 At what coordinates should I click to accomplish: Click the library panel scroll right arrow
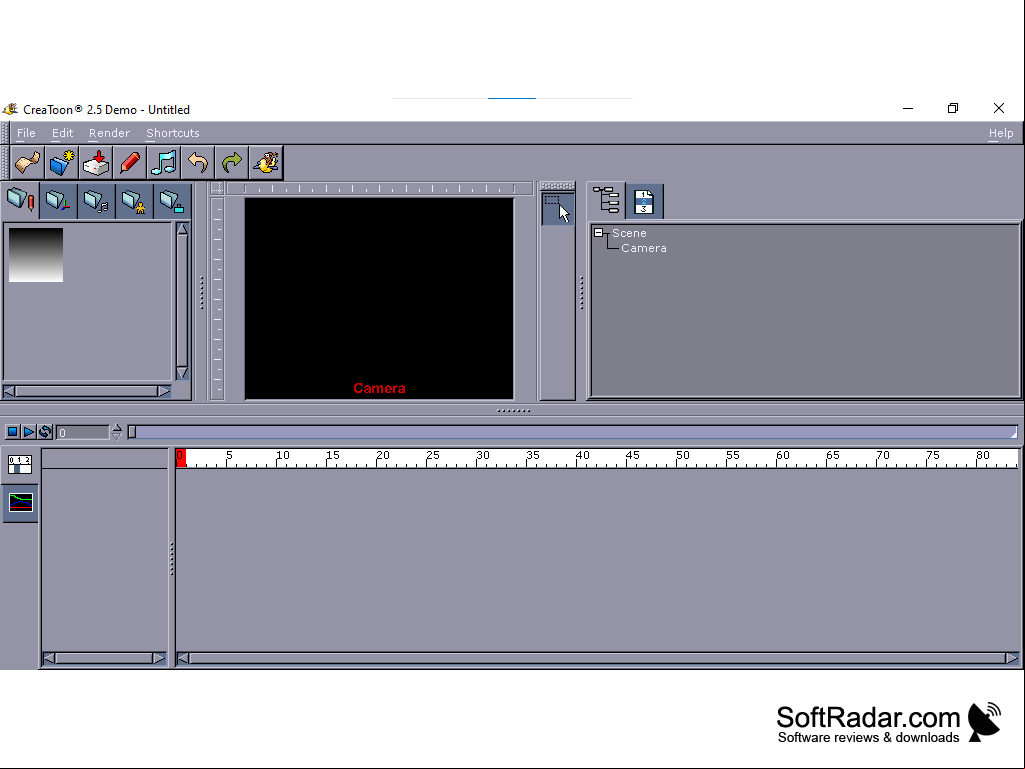(x=164, y=391)
